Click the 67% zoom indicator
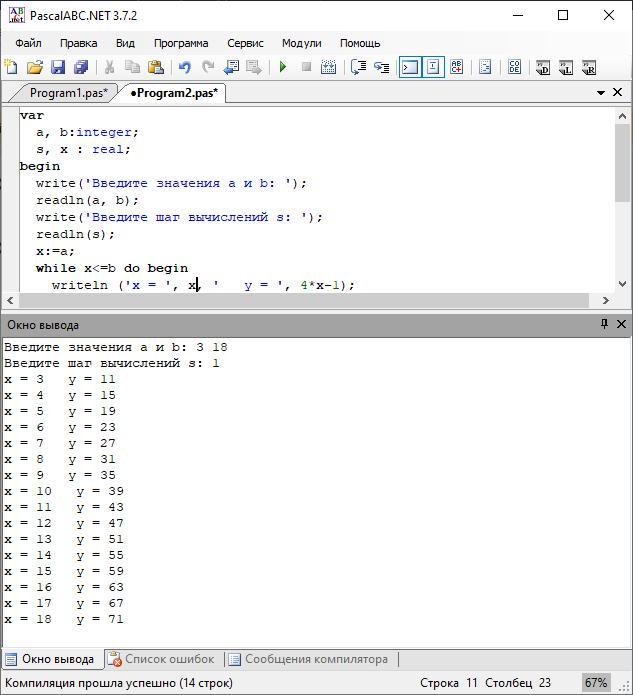The height and width of the screenshot is (695, 633). [x=596, y=683]
